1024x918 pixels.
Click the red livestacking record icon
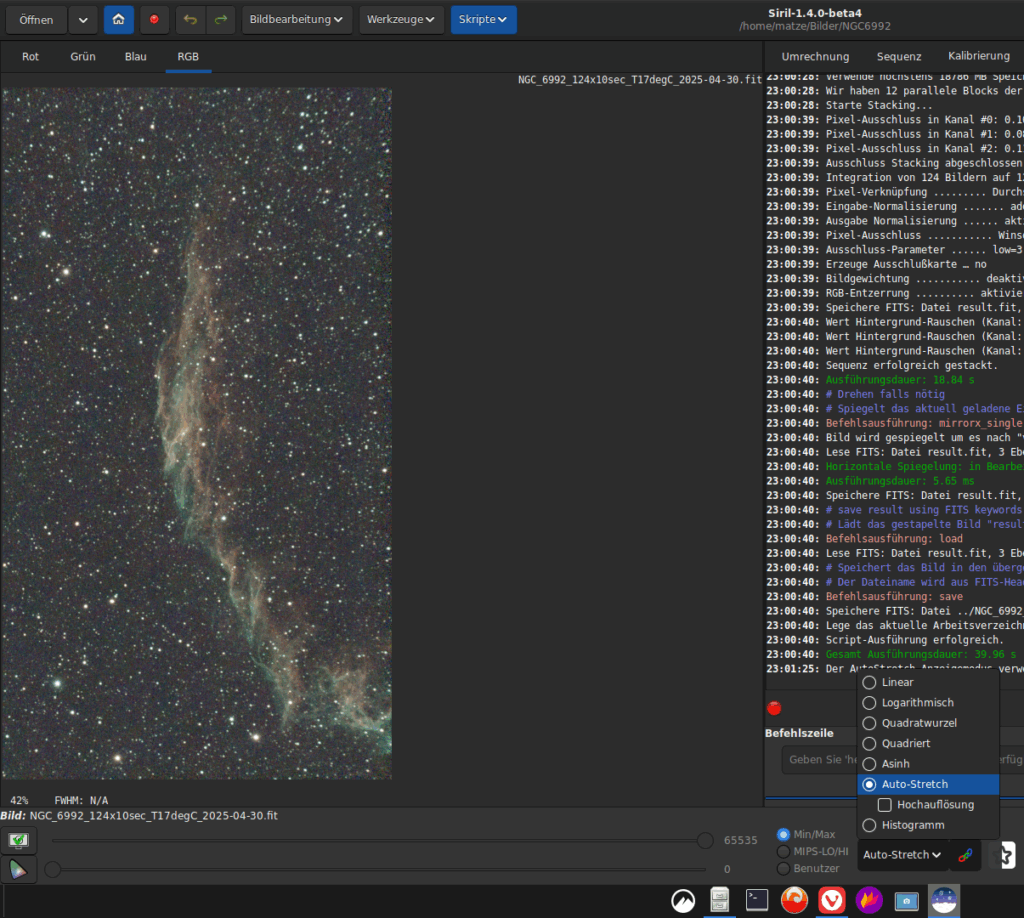click(154, 20)
